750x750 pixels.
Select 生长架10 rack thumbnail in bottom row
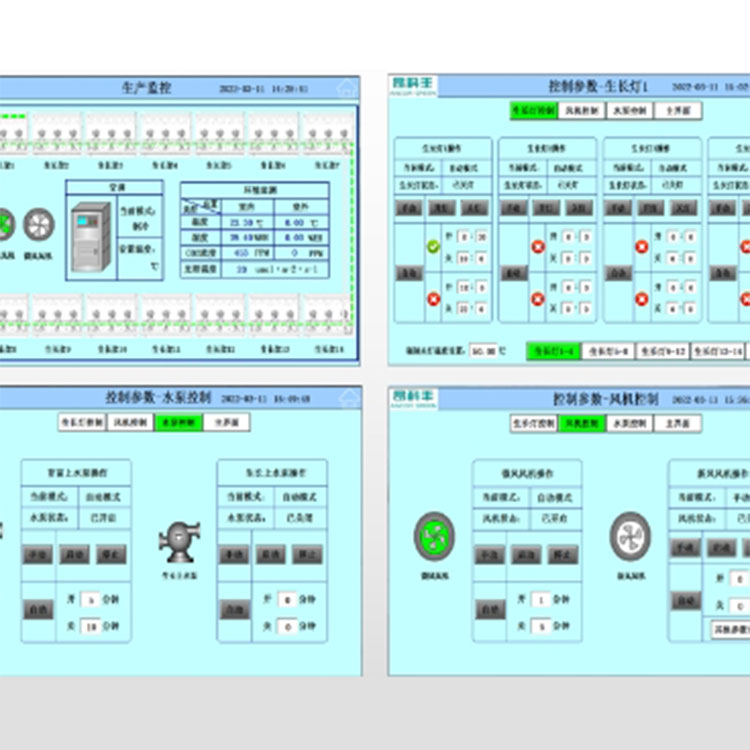[112, 314]
